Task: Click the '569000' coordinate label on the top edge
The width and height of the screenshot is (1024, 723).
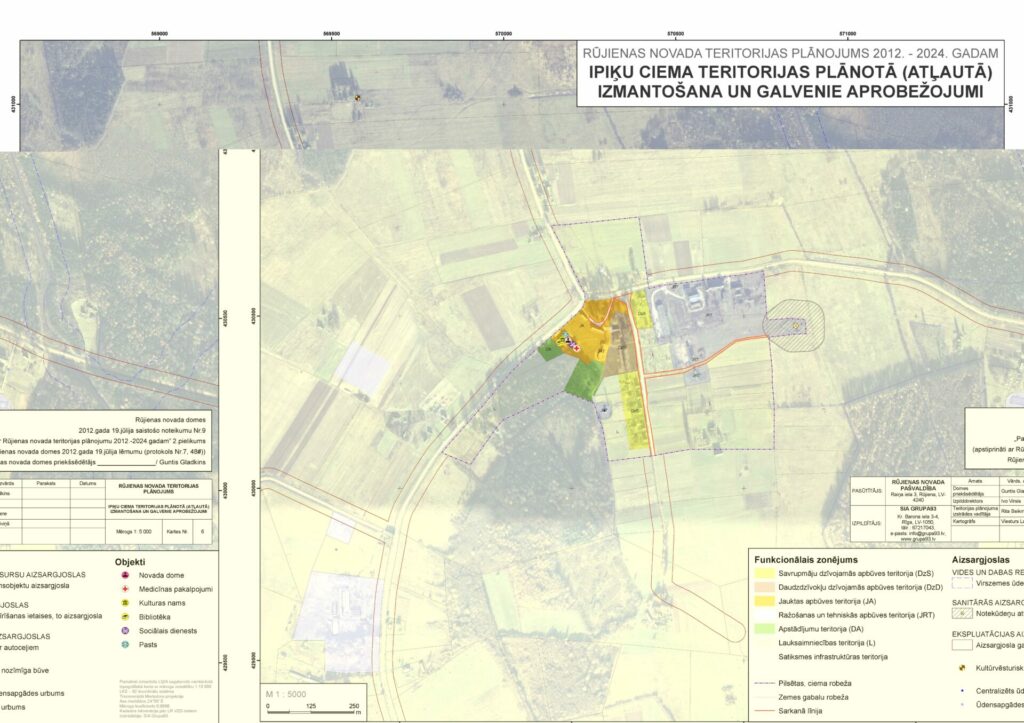Action: [159, 34]
